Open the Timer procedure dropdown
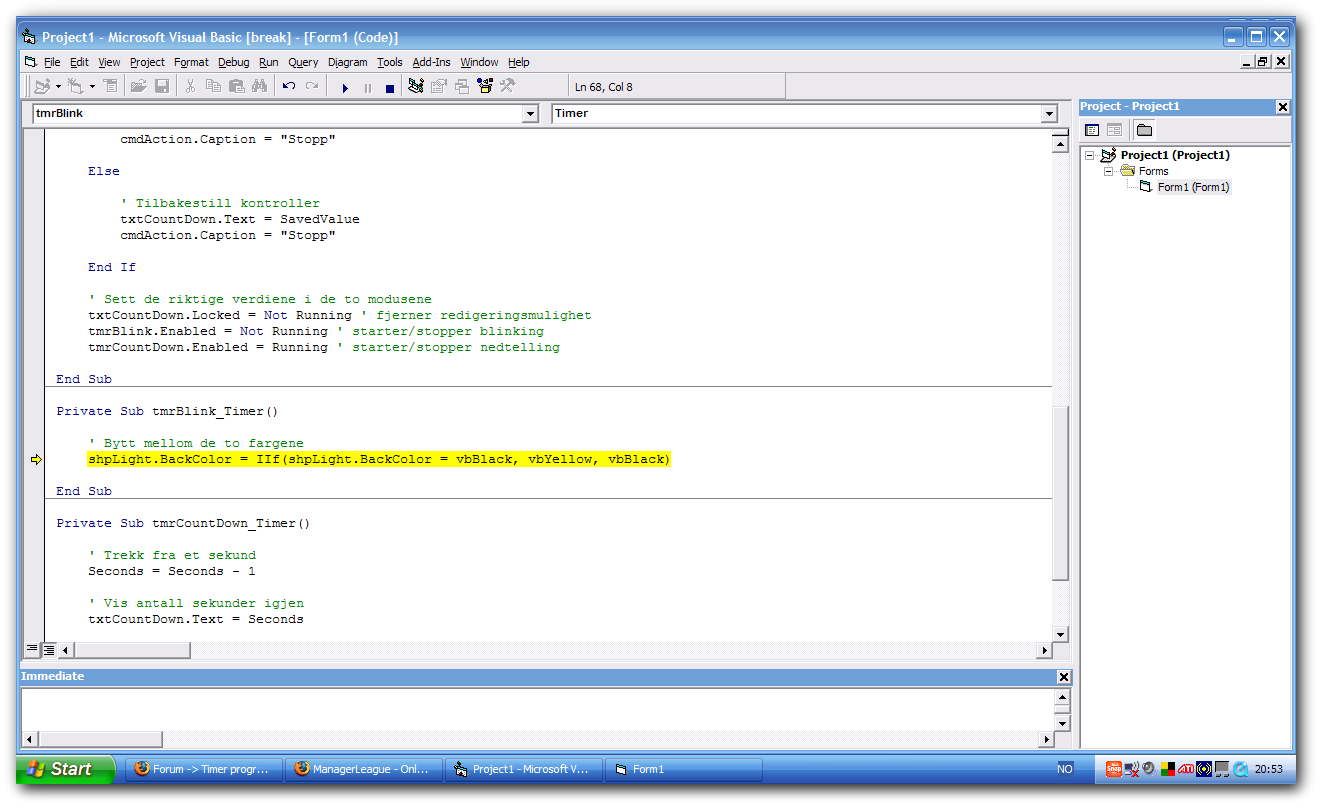 [1049, 114]
